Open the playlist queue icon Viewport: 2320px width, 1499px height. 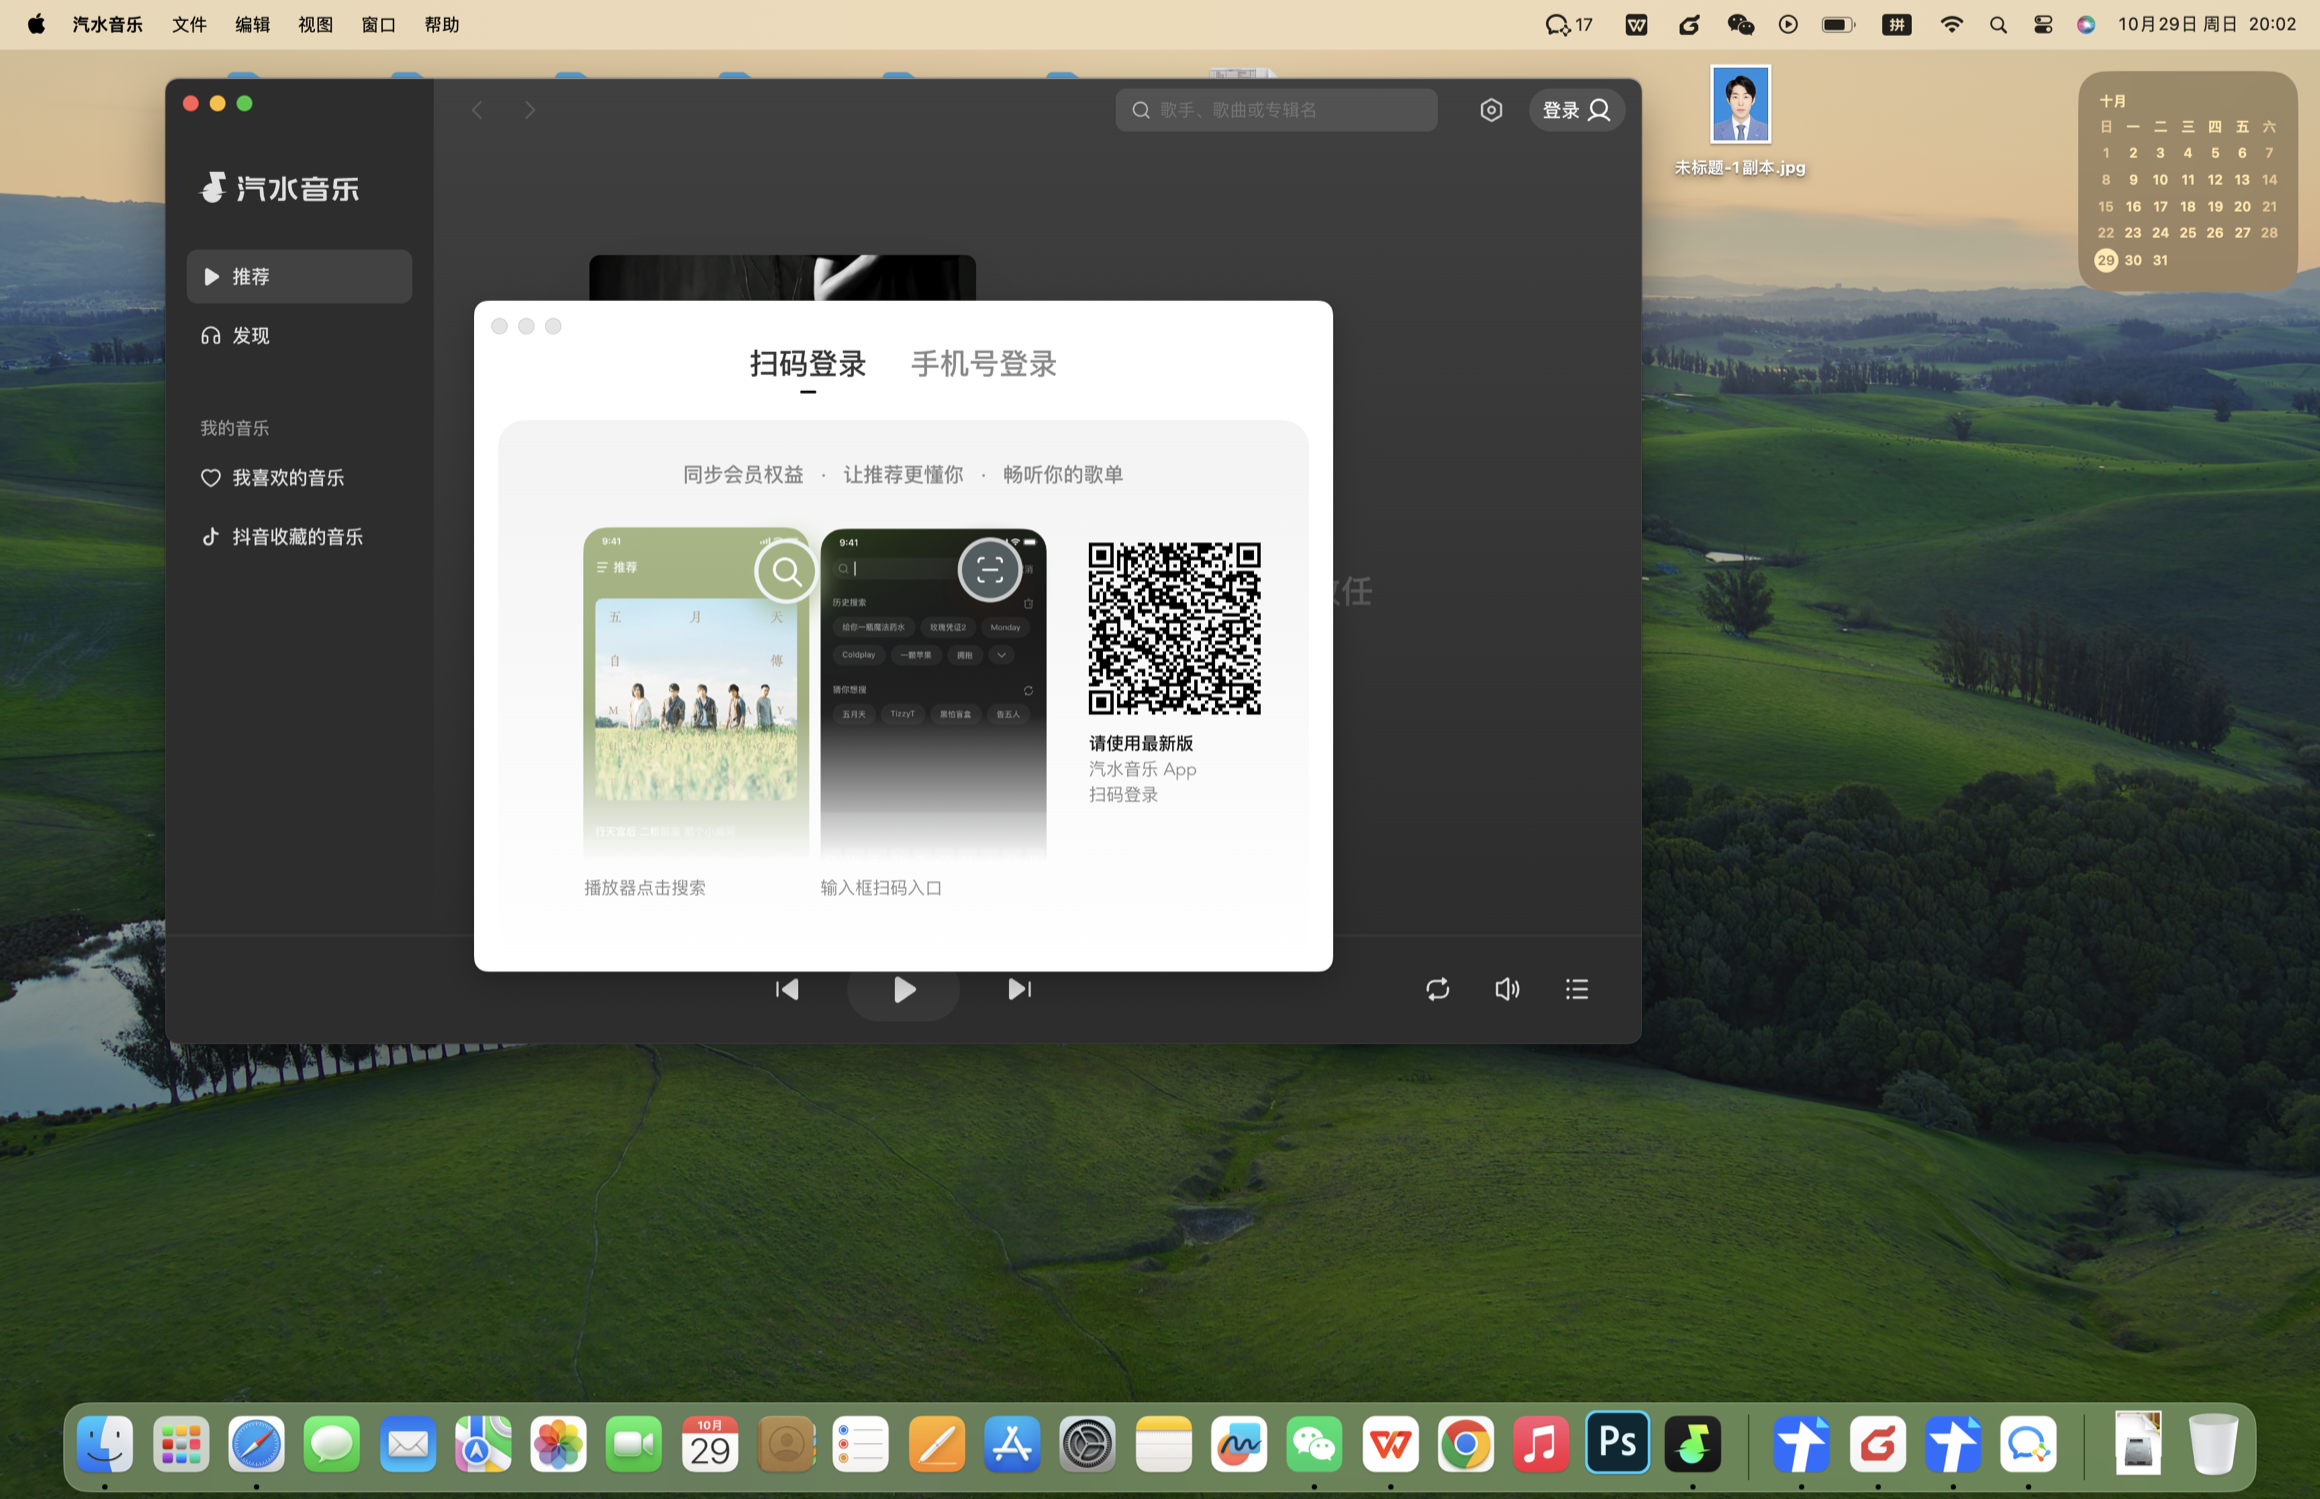point(1576,989)
